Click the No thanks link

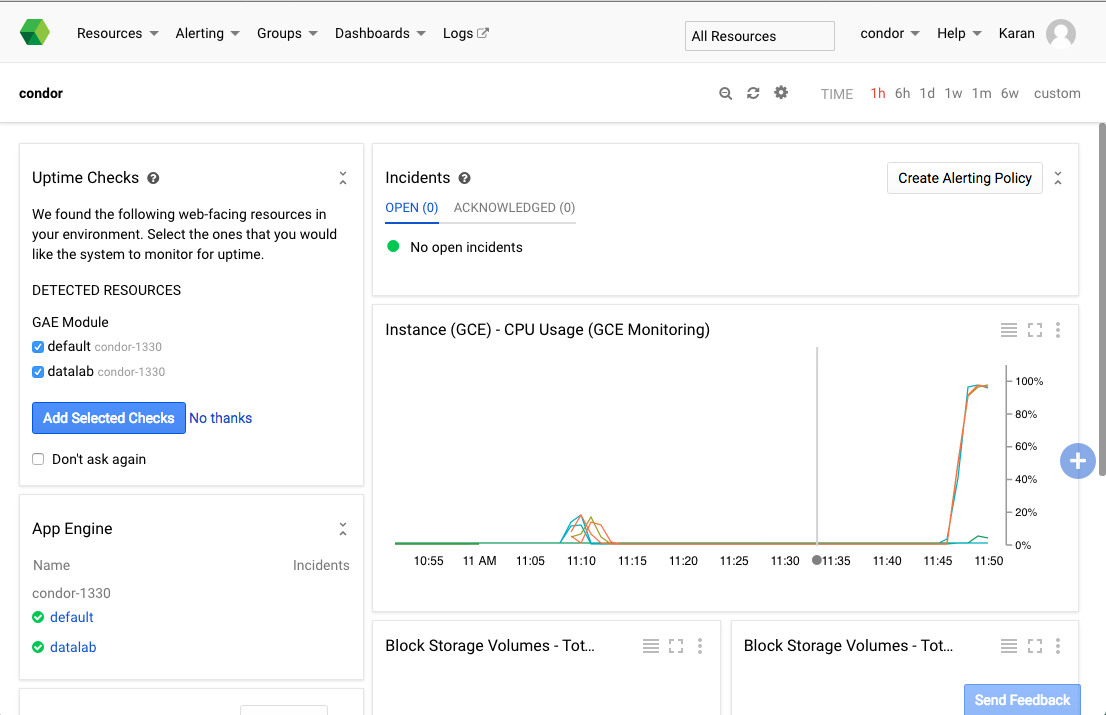(221, 418)
